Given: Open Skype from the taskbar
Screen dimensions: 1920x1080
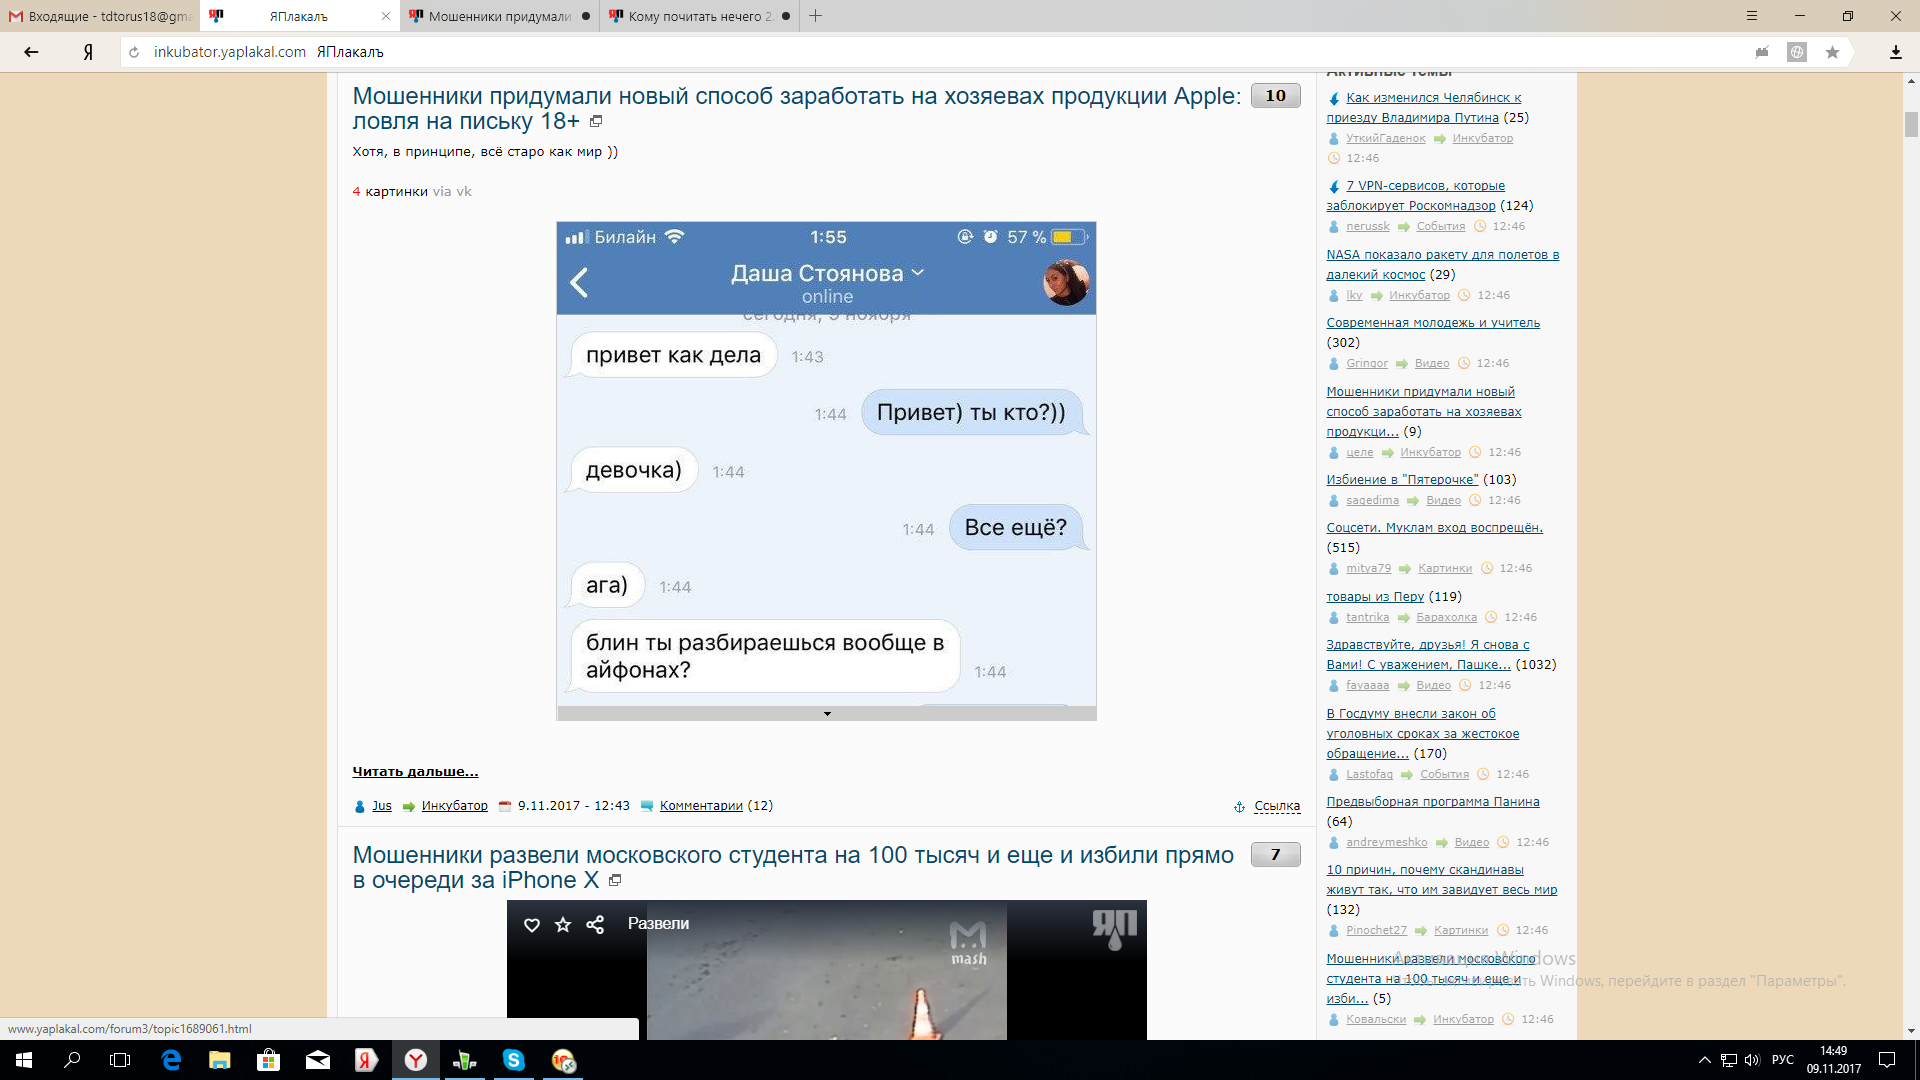Looking at the screenshot, I should tap(514, 1060).
